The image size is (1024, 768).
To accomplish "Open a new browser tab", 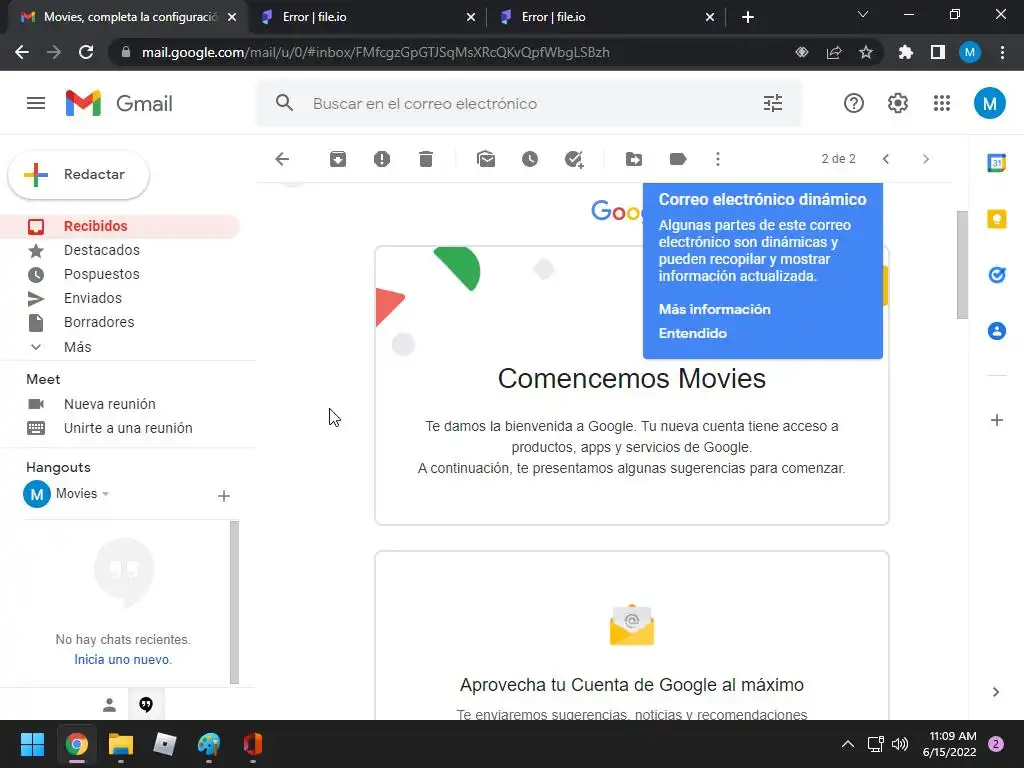I will [748, 17].
